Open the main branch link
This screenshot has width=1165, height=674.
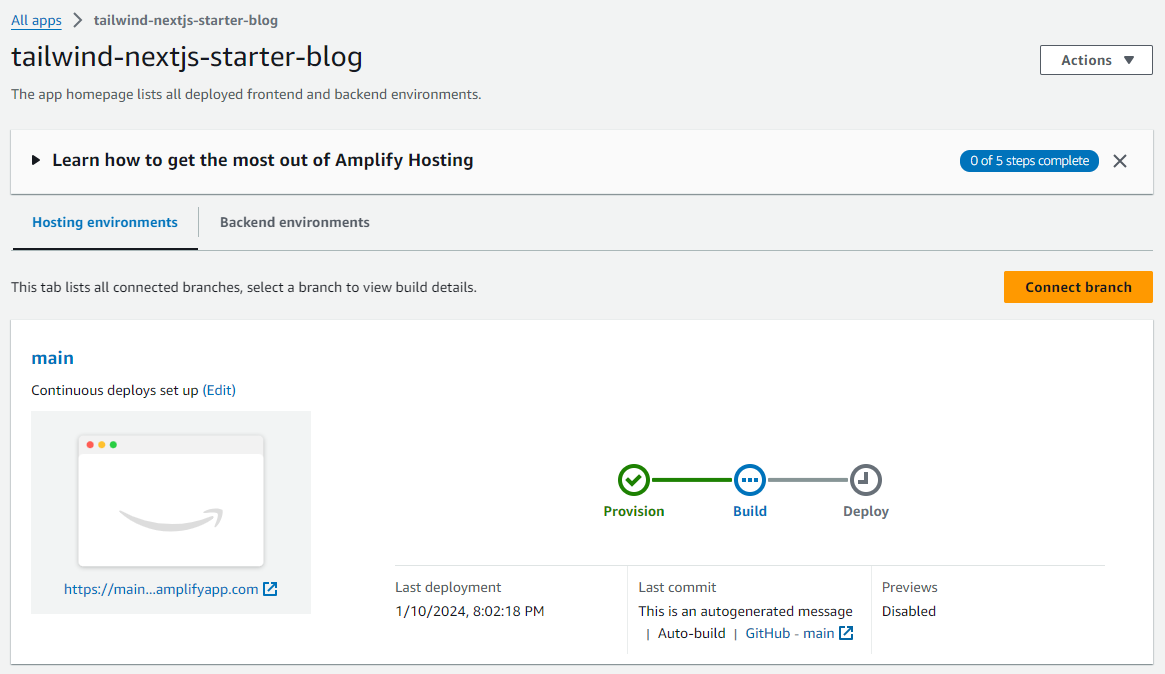[53, 358]
